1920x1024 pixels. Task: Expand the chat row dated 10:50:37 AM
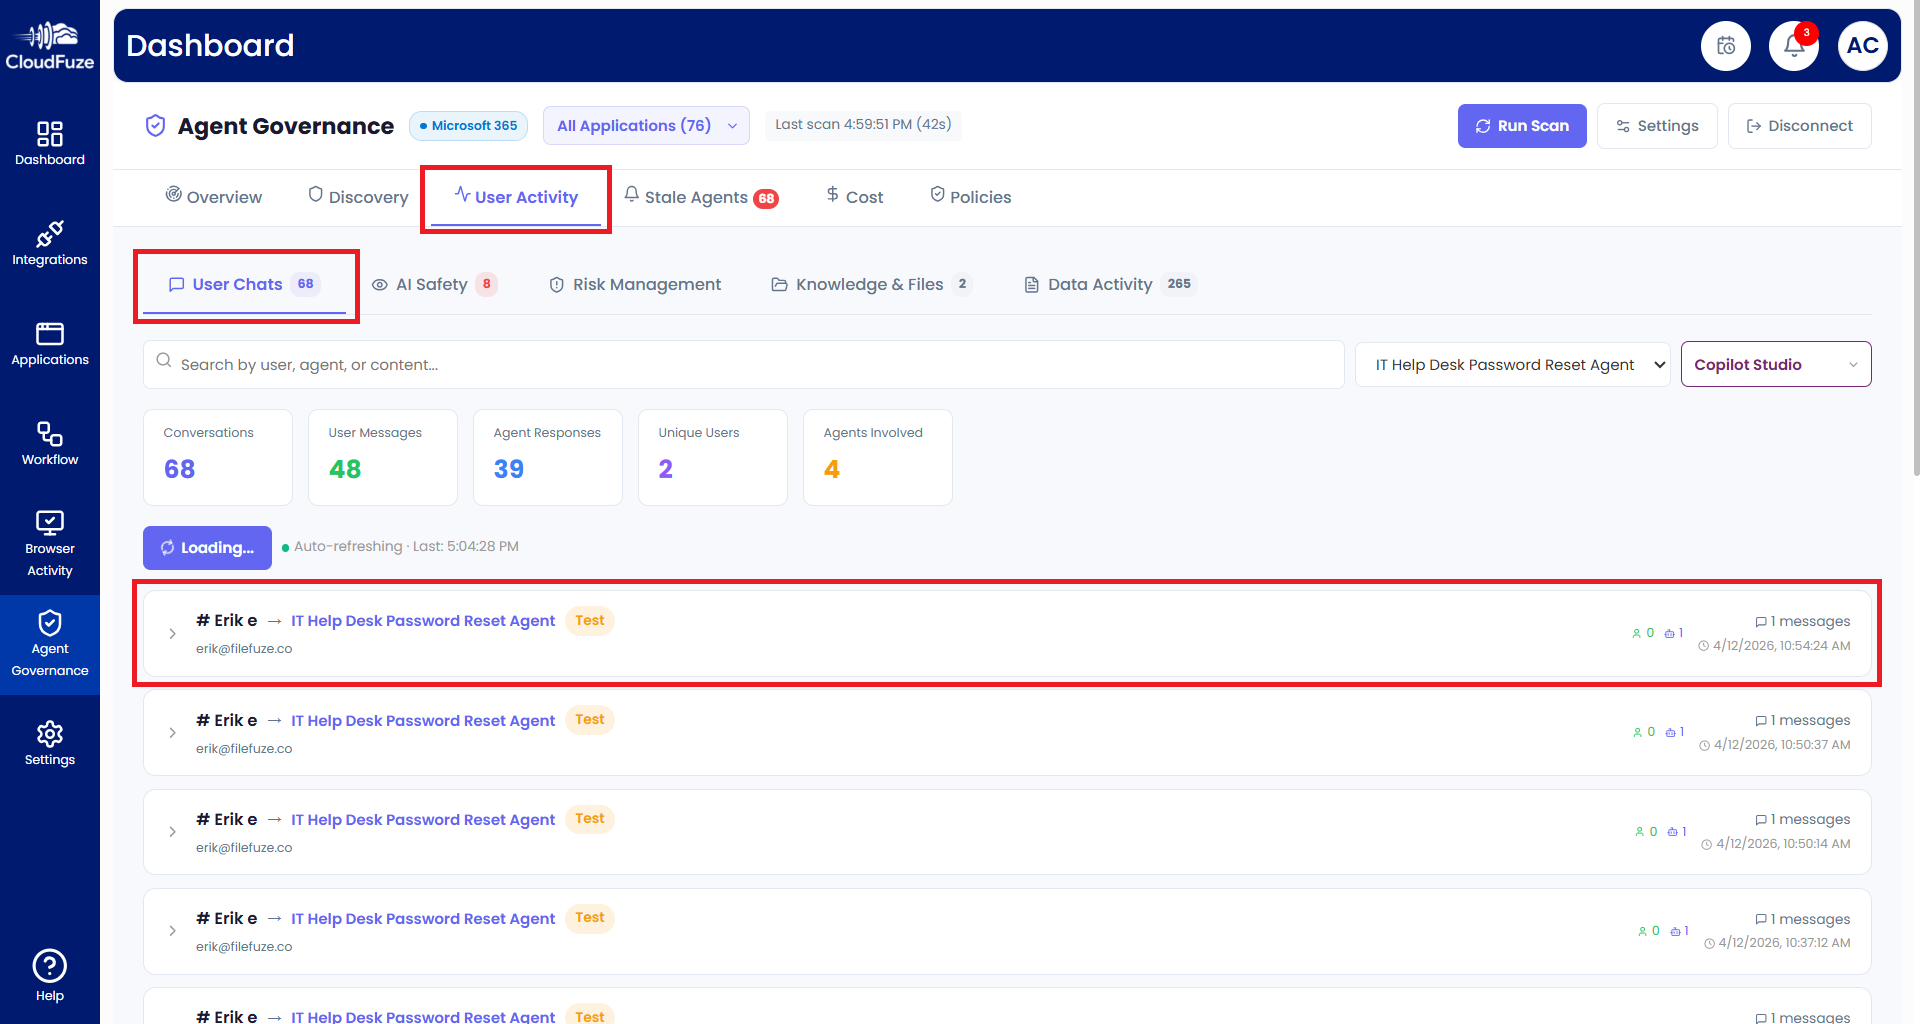tap(172, 733)
